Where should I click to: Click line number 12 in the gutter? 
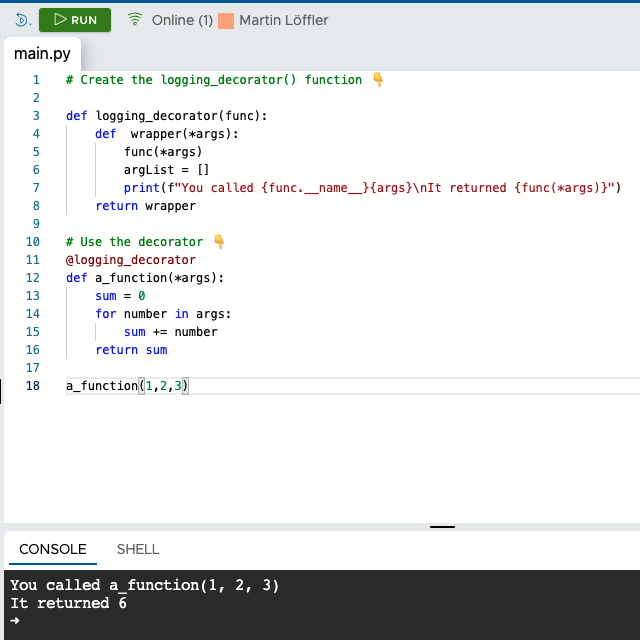(x=33, y=278)
